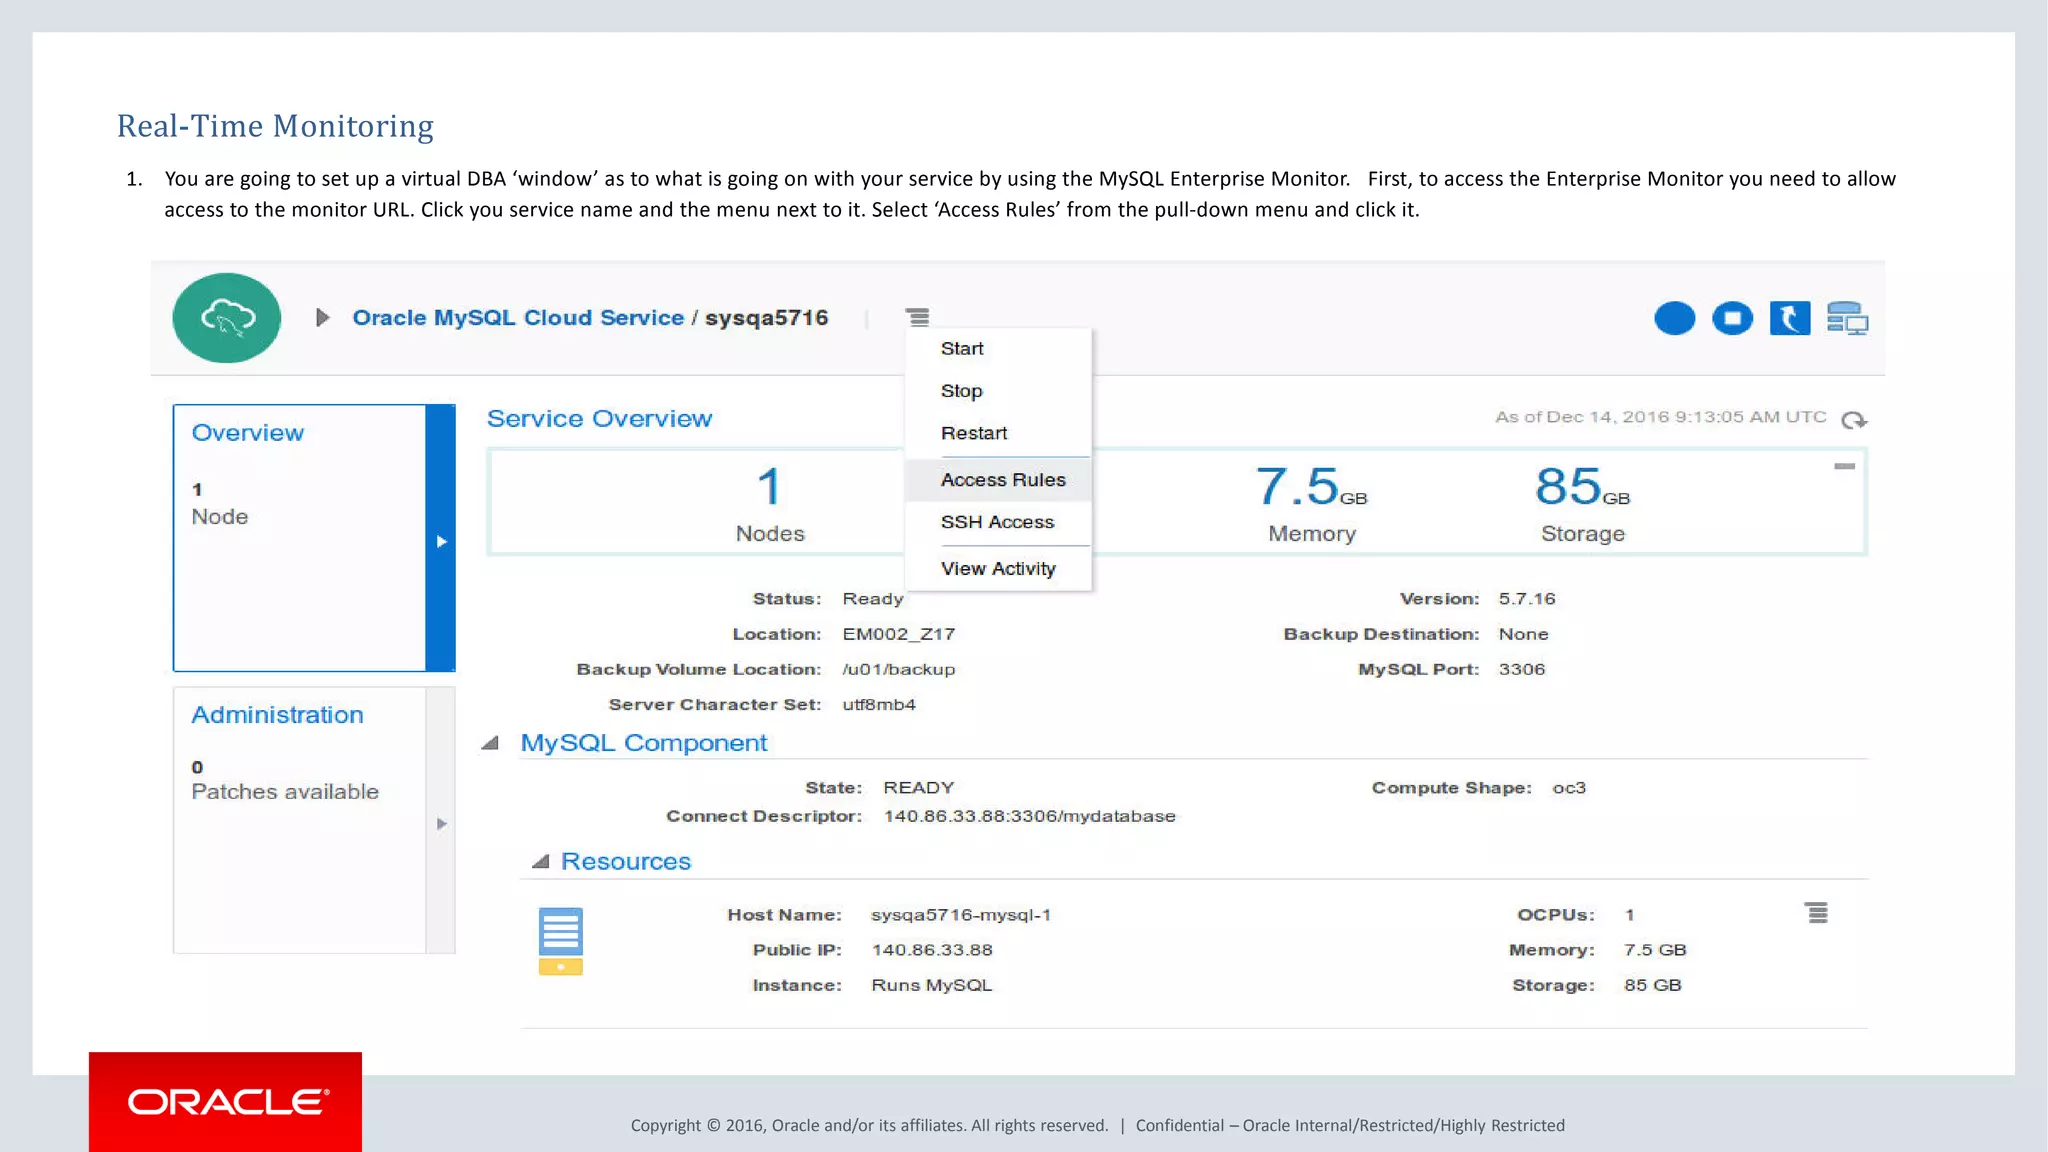Click the green MySQL cloud service icon
This screenshot has height=1152, width=2048.
227,318
